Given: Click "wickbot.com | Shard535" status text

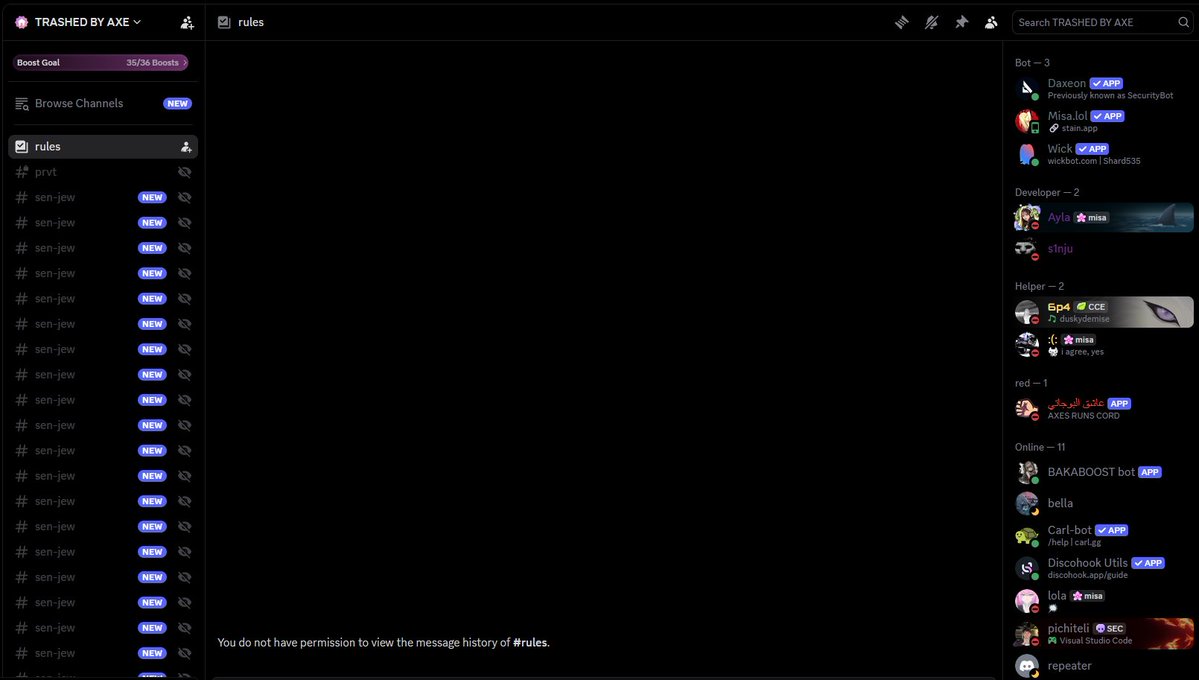Looking at the screenshot, I should point(1093,161).
